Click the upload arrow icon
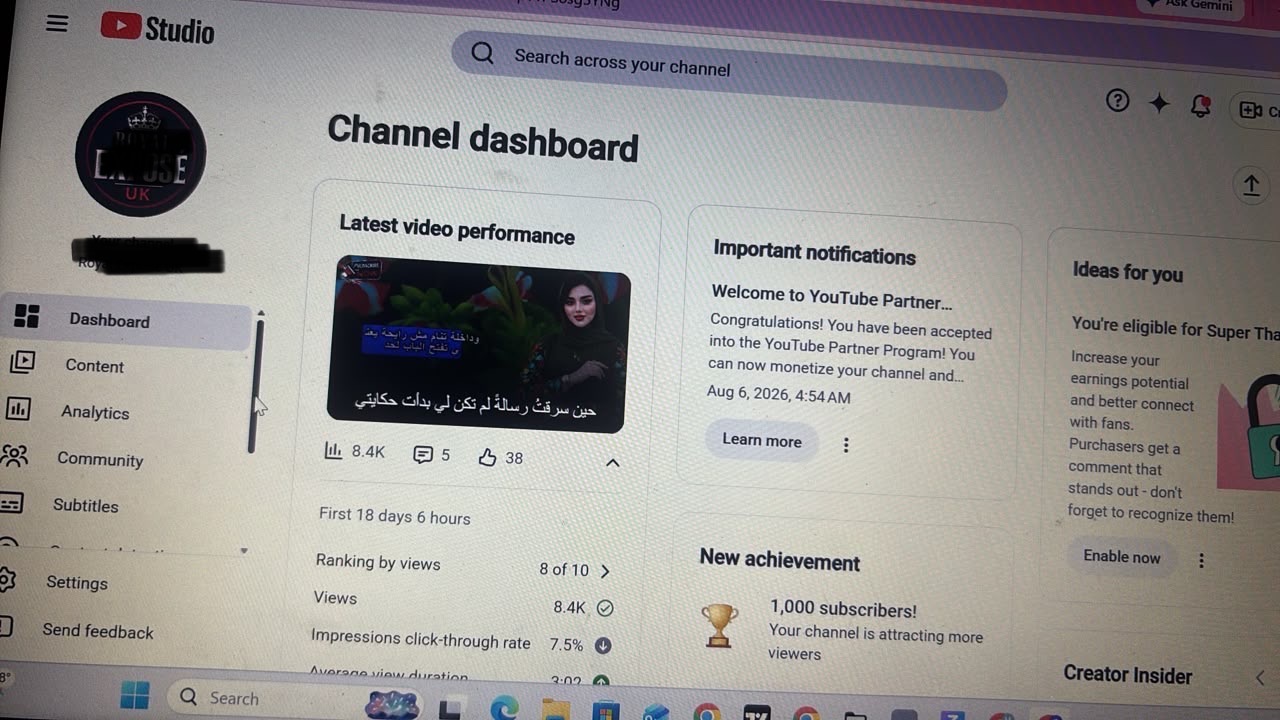Viewport: 1280px width, 720px height. (x=1251, y=185)
